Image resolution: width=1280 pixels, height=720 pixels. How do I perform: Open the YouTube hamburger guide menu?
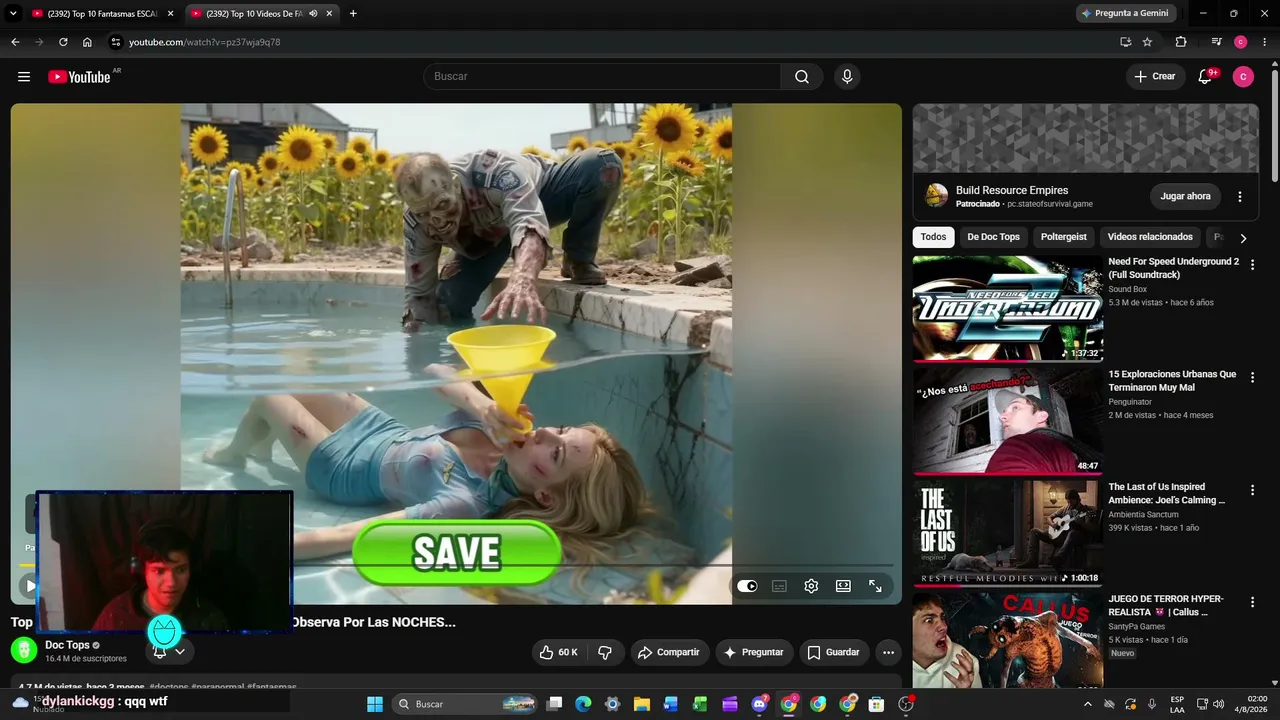click(x=24, y=77)
